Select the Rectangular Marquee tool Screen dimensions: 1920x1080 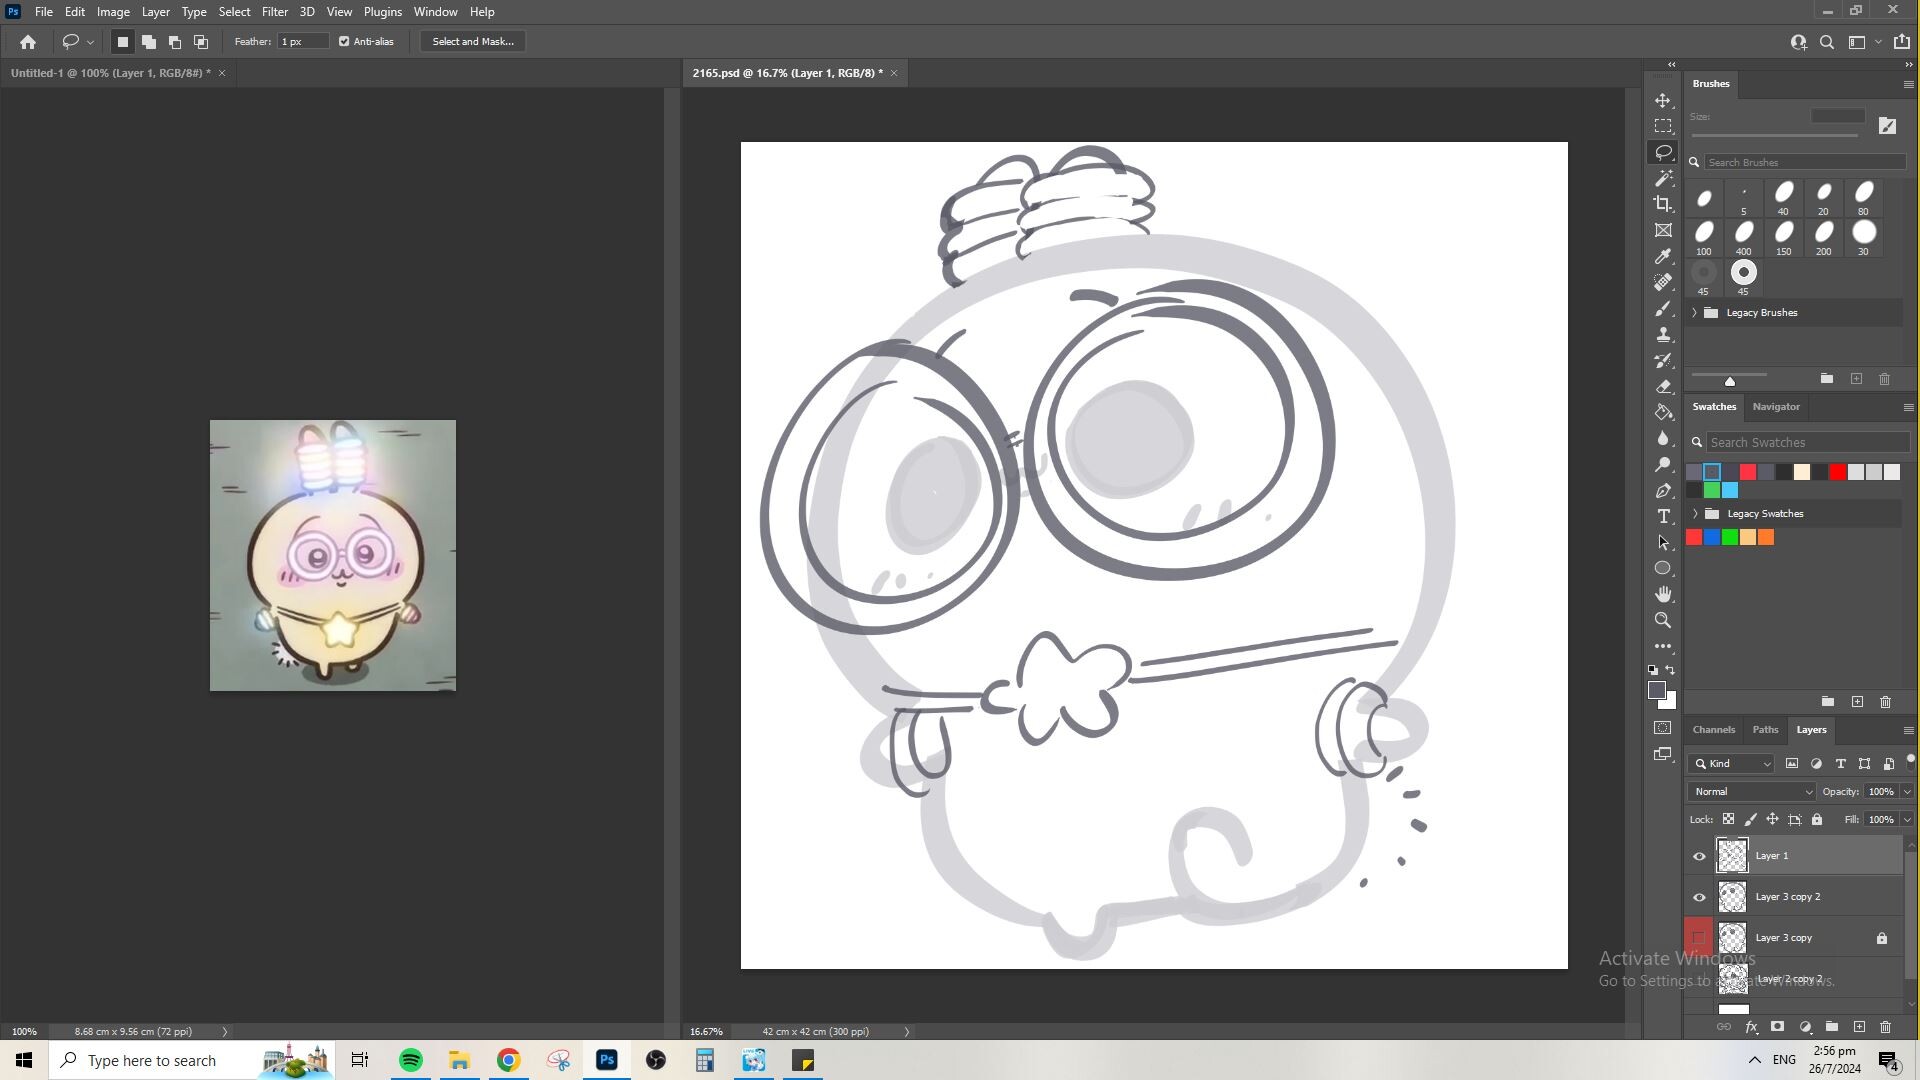click(x=1663, y=127)
